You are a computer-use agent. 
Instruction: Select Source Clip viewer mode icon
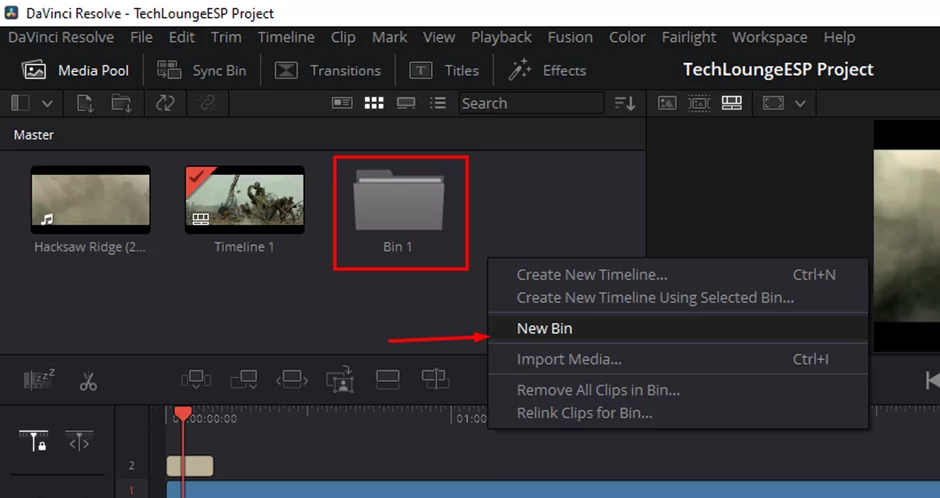point(667,103)
